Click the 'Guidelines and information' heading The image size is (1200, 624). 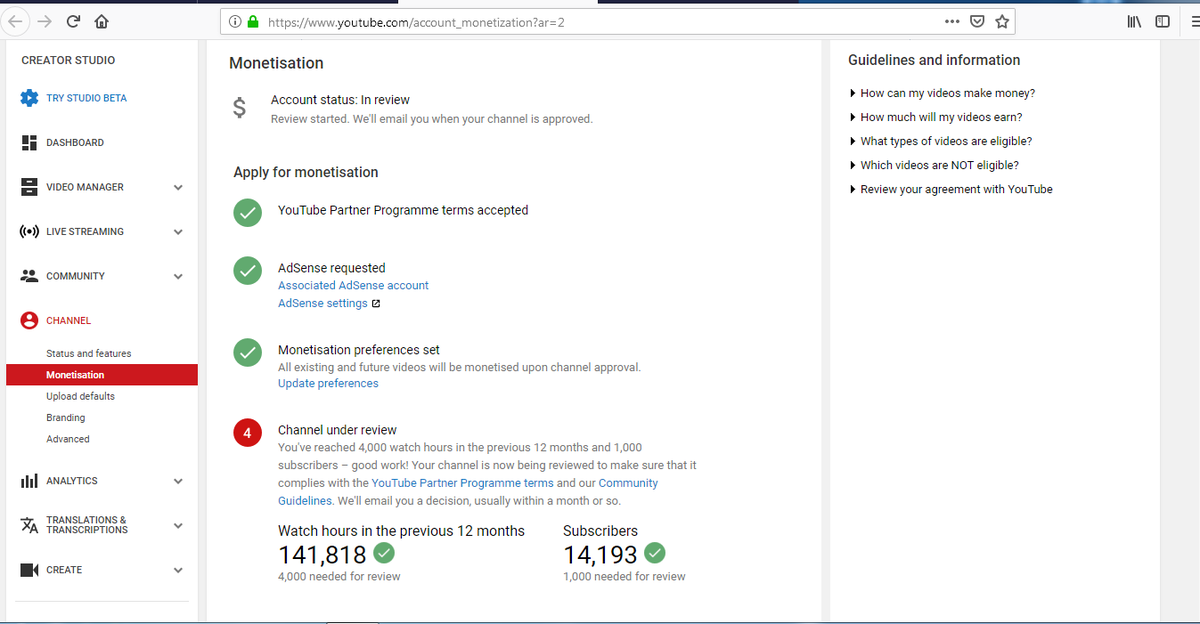(934, 60)
